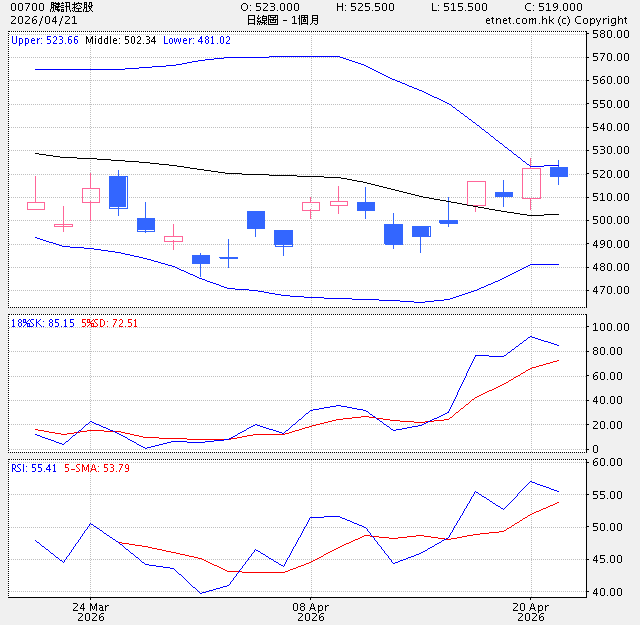Viewport: 640px width, 625px height.
Task: Click the 580.00 price axis label
Action: 609,34
